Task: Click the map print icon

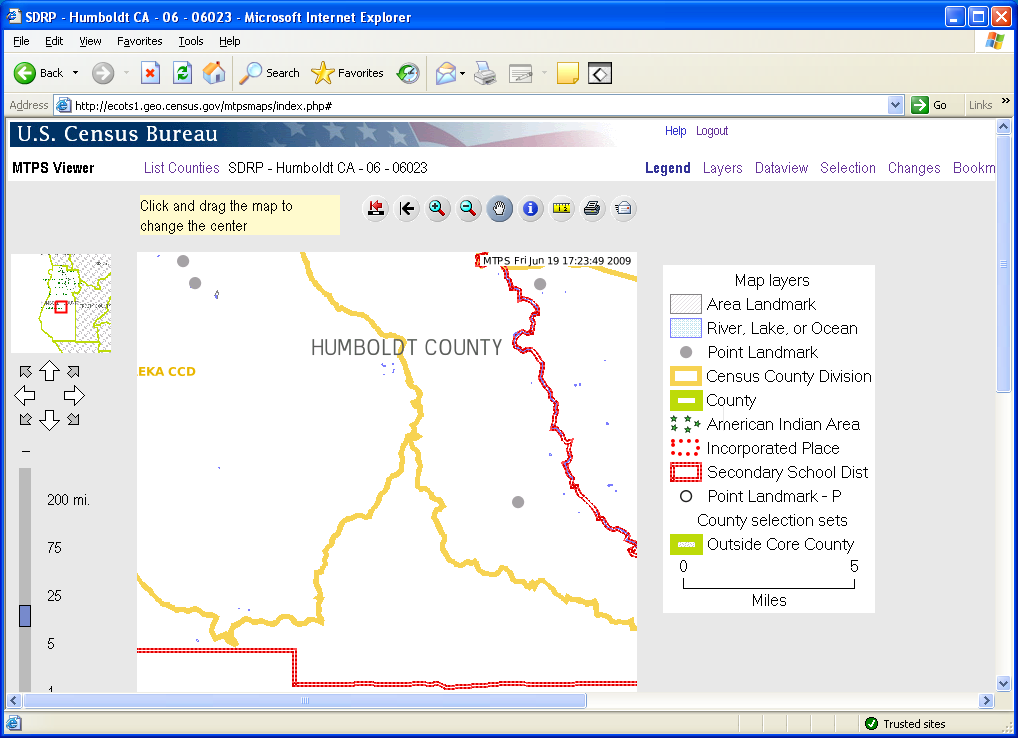Action: (x=592, y=208)
